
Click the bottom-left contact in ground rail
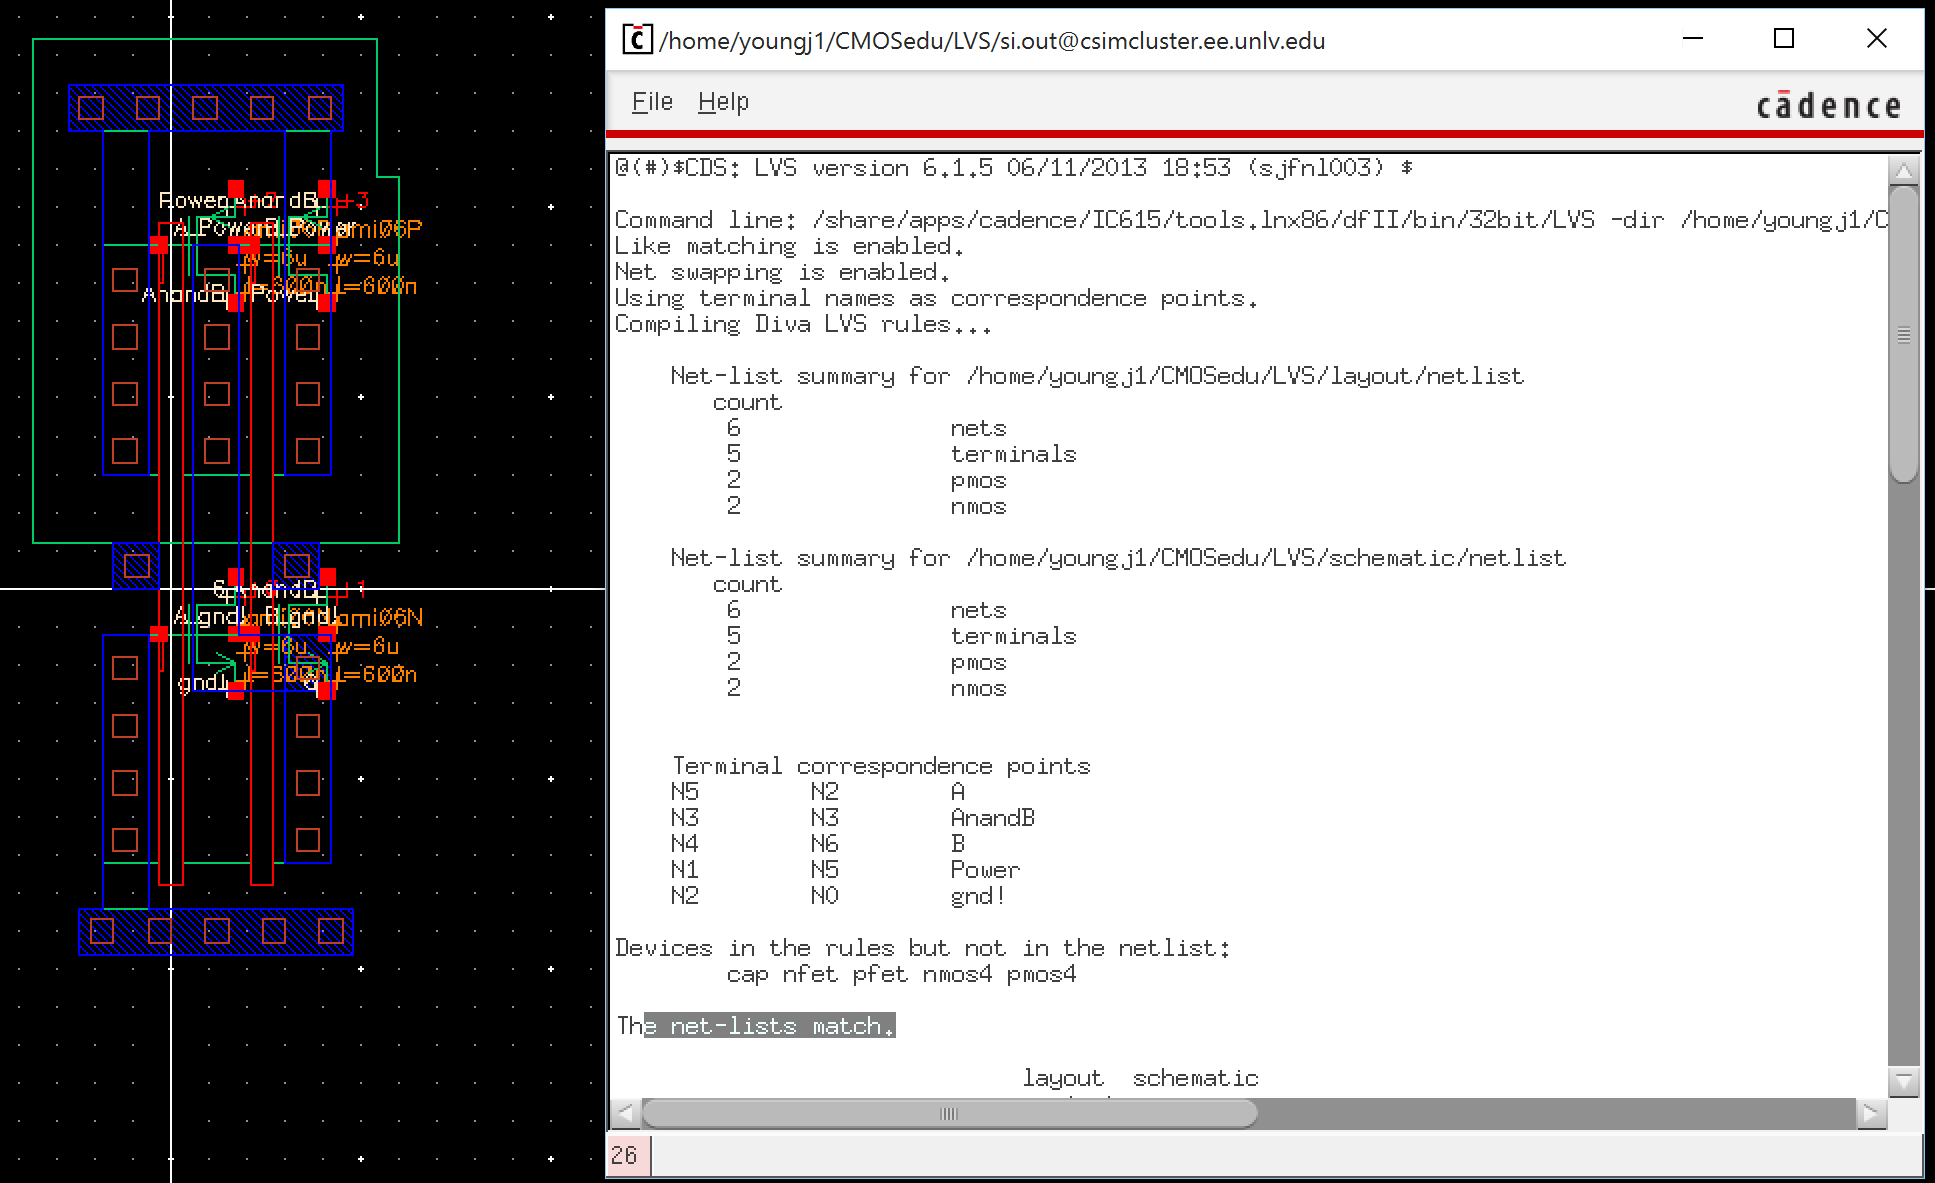click(102, 931)
